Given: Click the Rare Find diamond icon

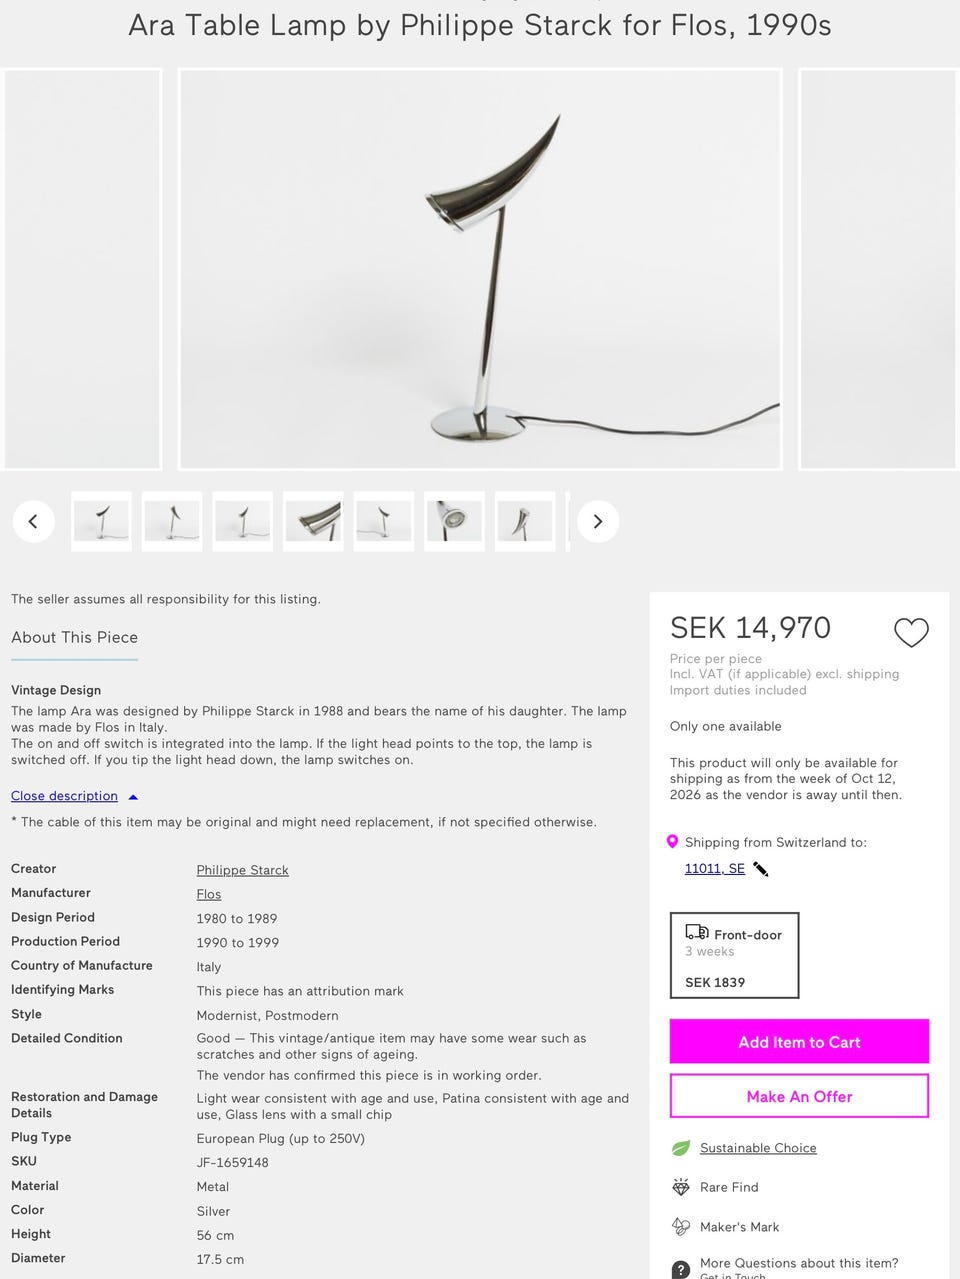Looking at the screenshot, I should [x=681, y=1187].
